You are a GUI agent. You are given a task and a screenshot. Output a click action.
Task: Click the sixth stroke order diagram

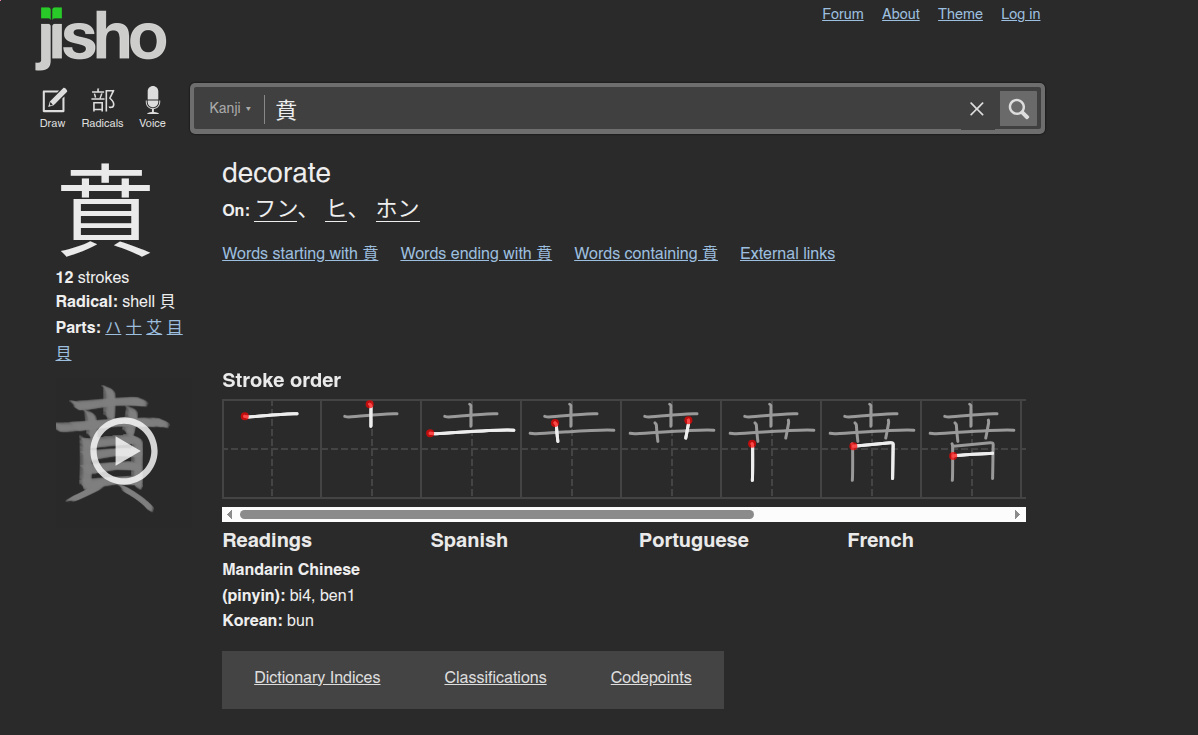(772, 449)
